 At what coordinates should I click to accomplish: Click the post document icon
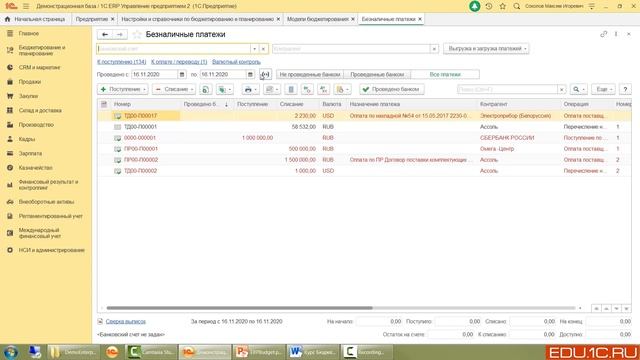tap(307, 89)
